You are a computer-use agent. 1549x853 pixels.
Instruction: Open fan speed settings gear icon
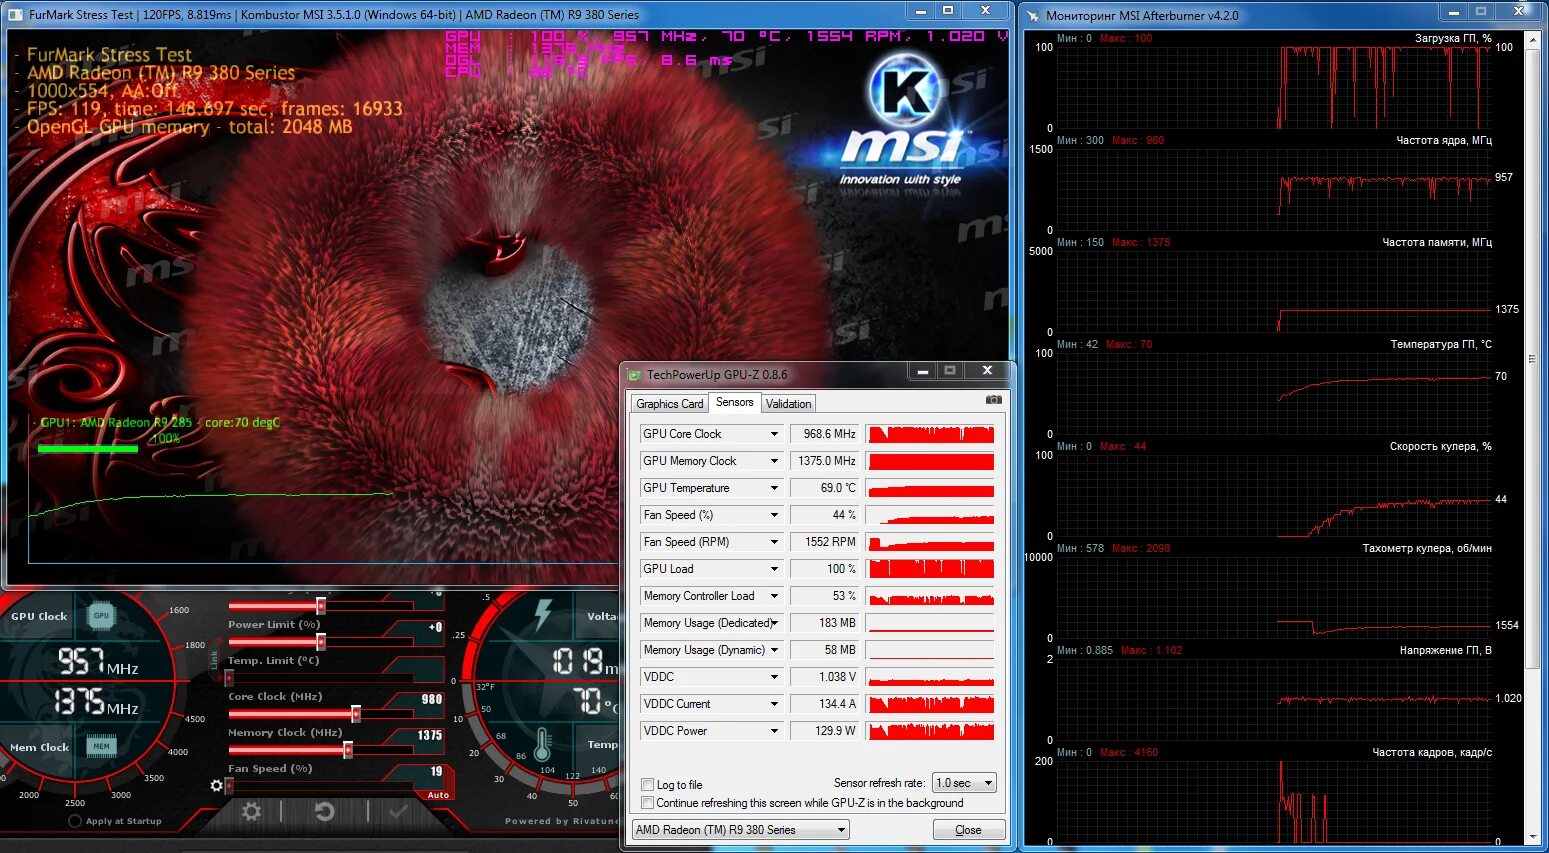click(x=216, y=785)
